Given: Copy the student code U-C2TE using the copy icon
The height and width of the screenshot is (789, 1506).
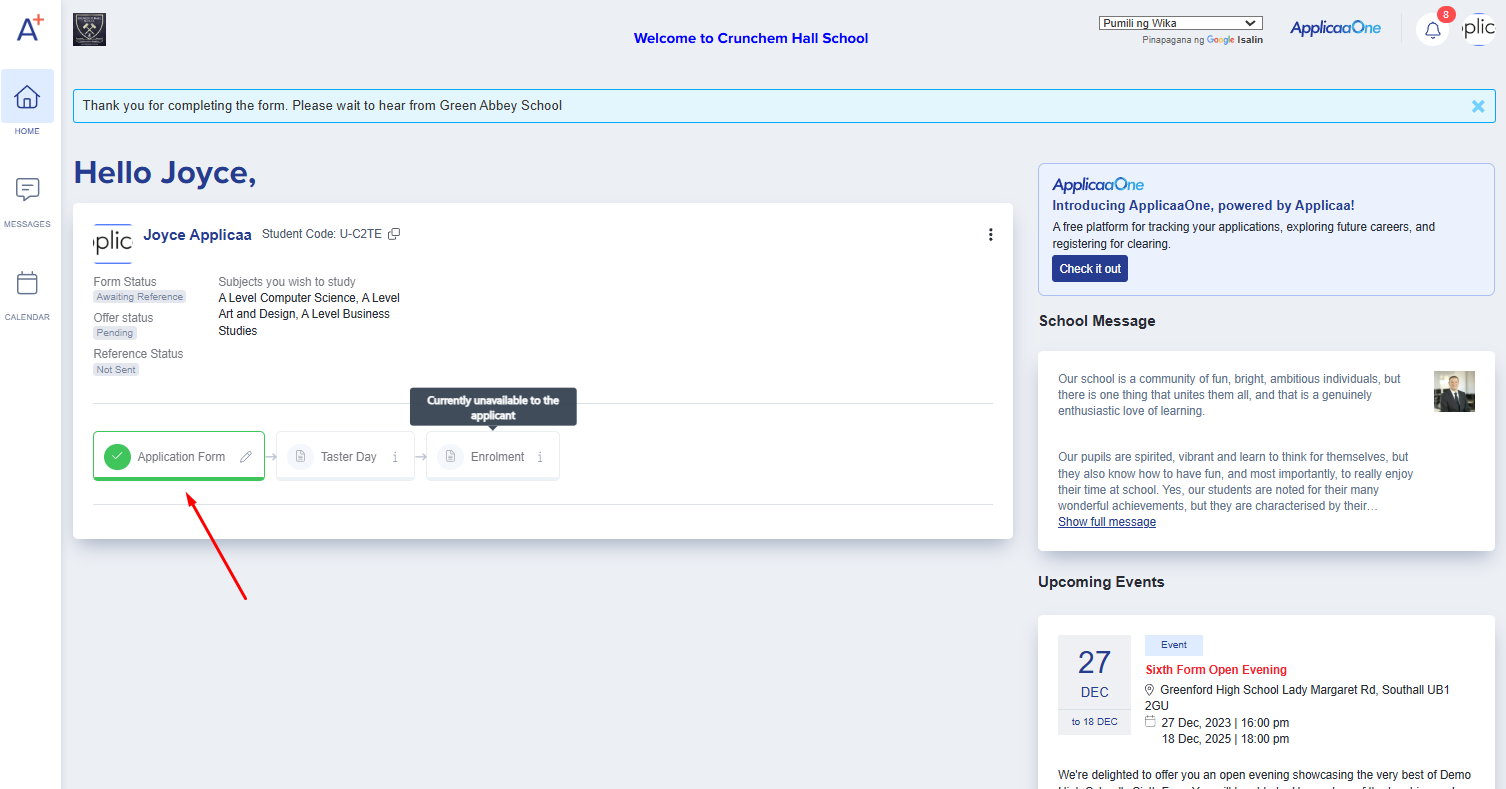Looking at the screenshot, I should (393, 233).
